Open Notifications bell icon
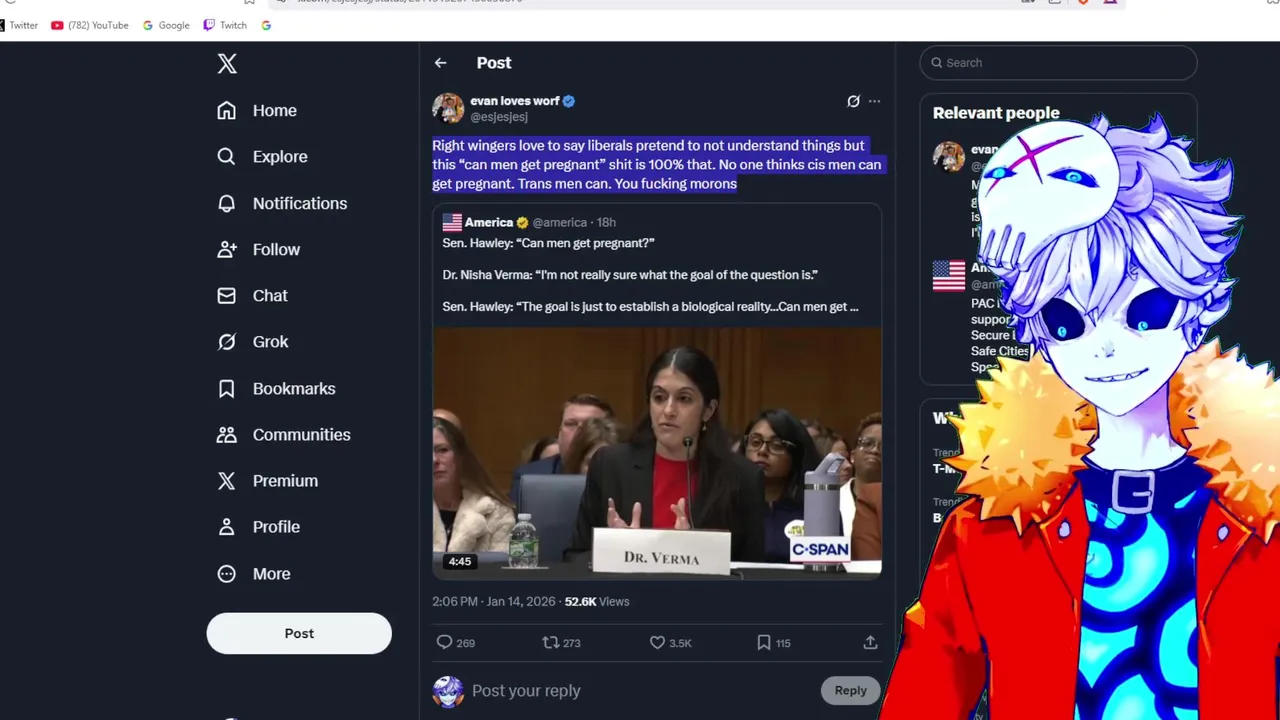1280x720 pixels. point(227,203)
